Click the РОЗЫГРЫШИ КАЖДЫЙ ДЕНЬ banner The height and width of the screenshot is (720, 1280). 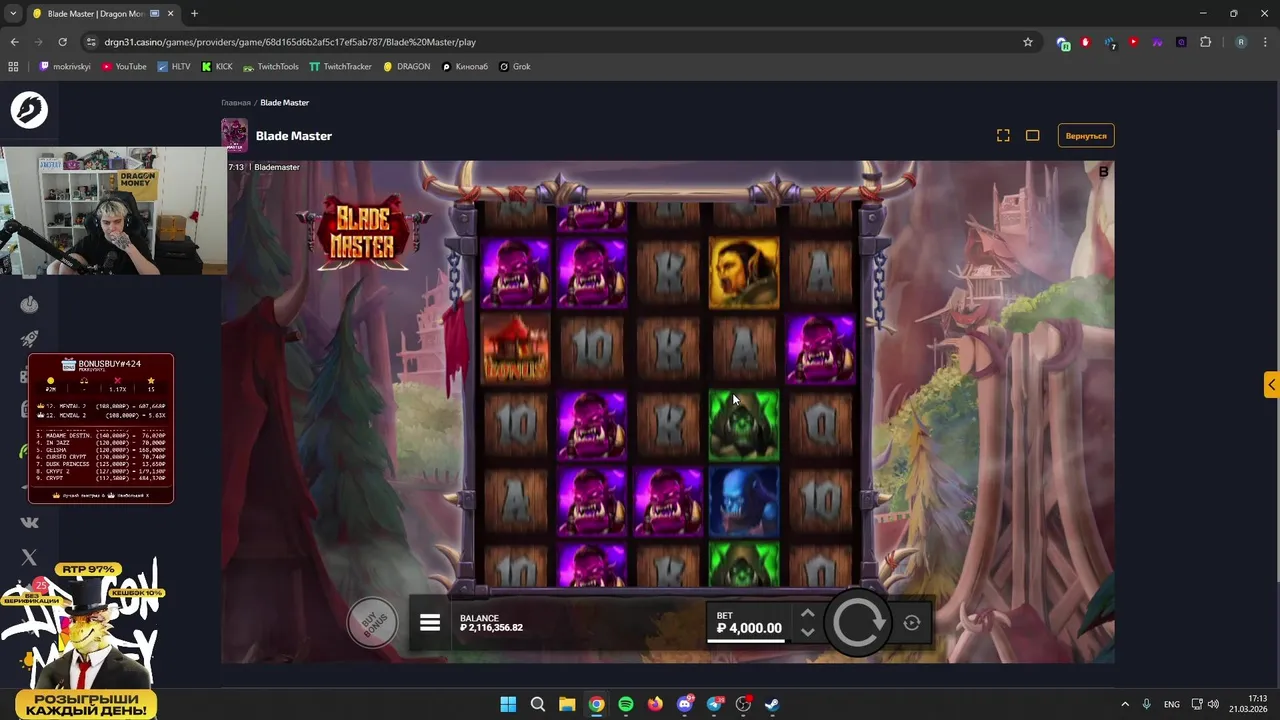(85, 704)
